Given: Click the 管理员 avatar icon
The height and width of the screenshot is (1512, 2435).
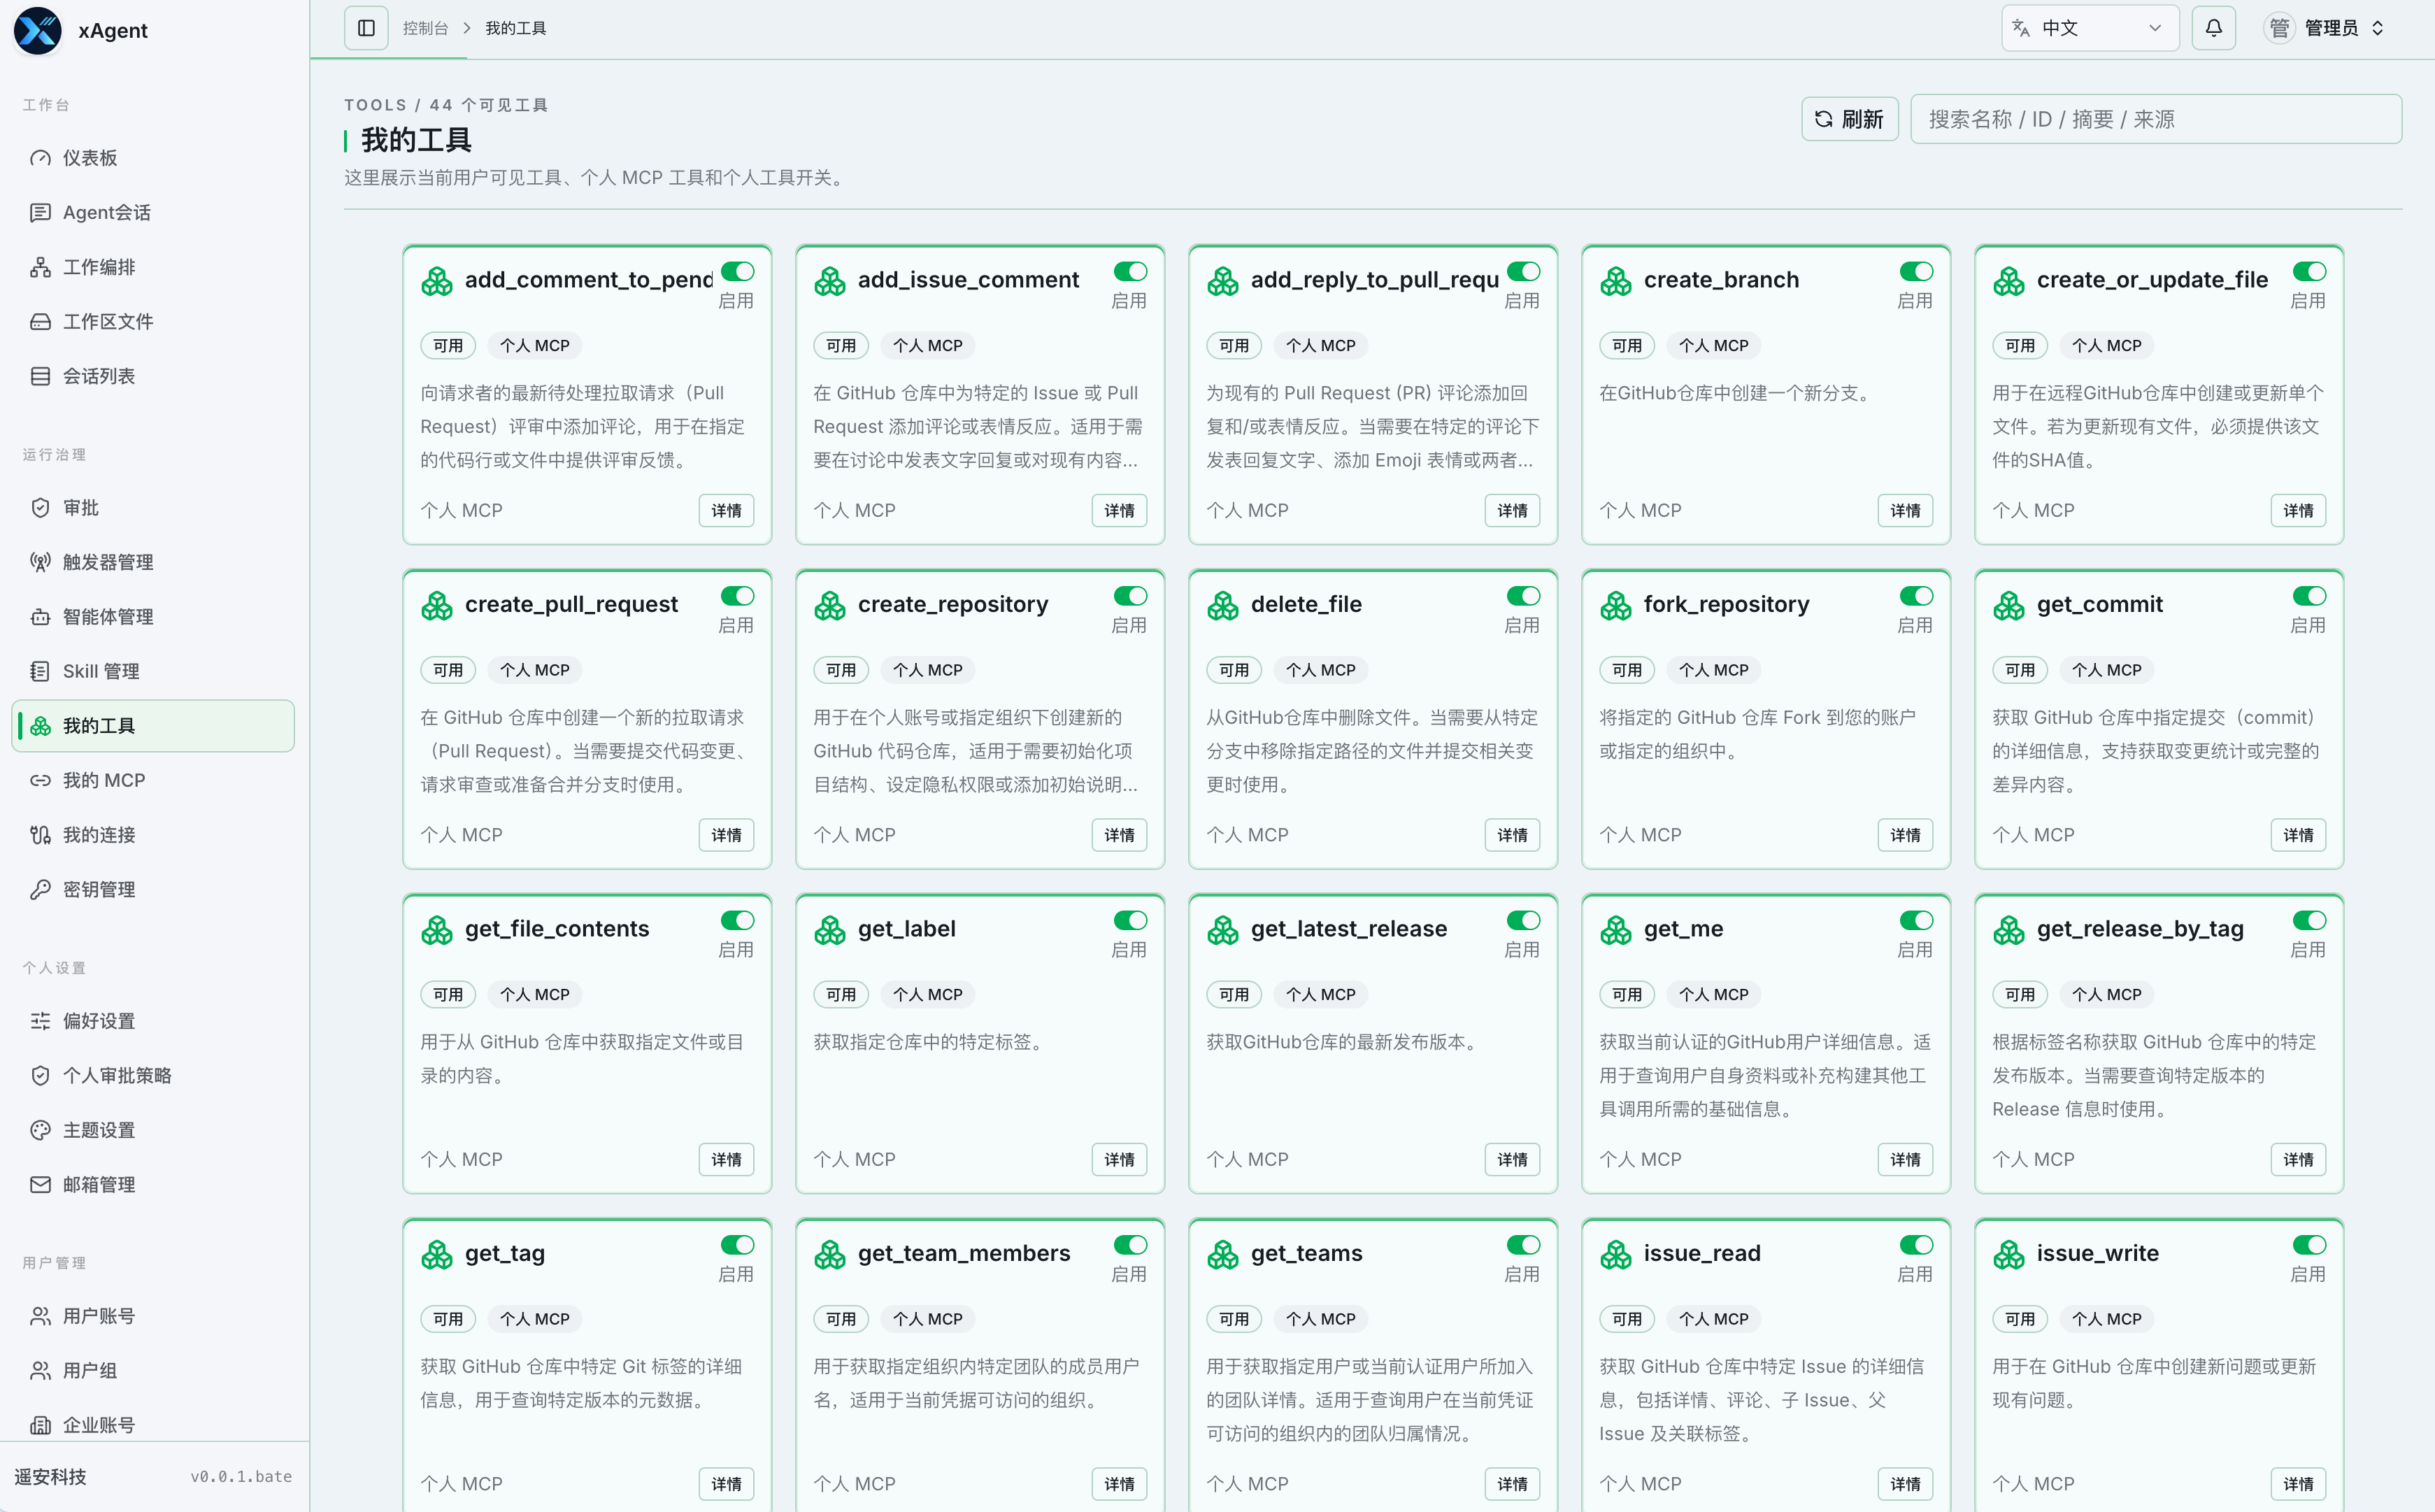Looking at the screenshot, I should click(x=2279, y=28).
